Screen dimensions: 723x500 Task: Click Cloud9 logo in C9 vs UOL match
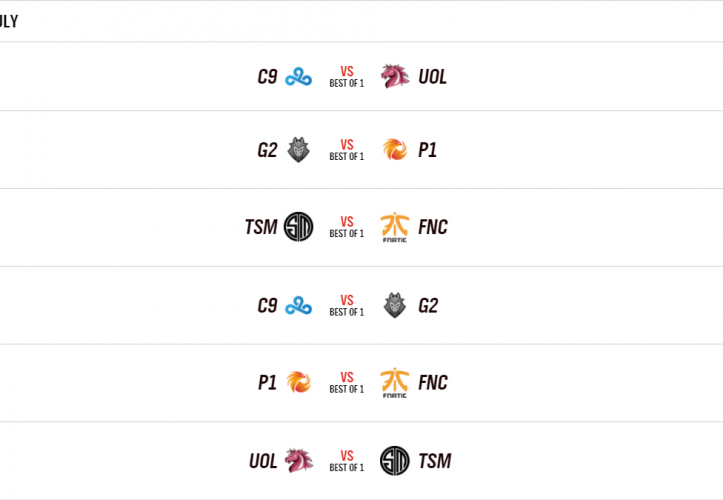298,76
